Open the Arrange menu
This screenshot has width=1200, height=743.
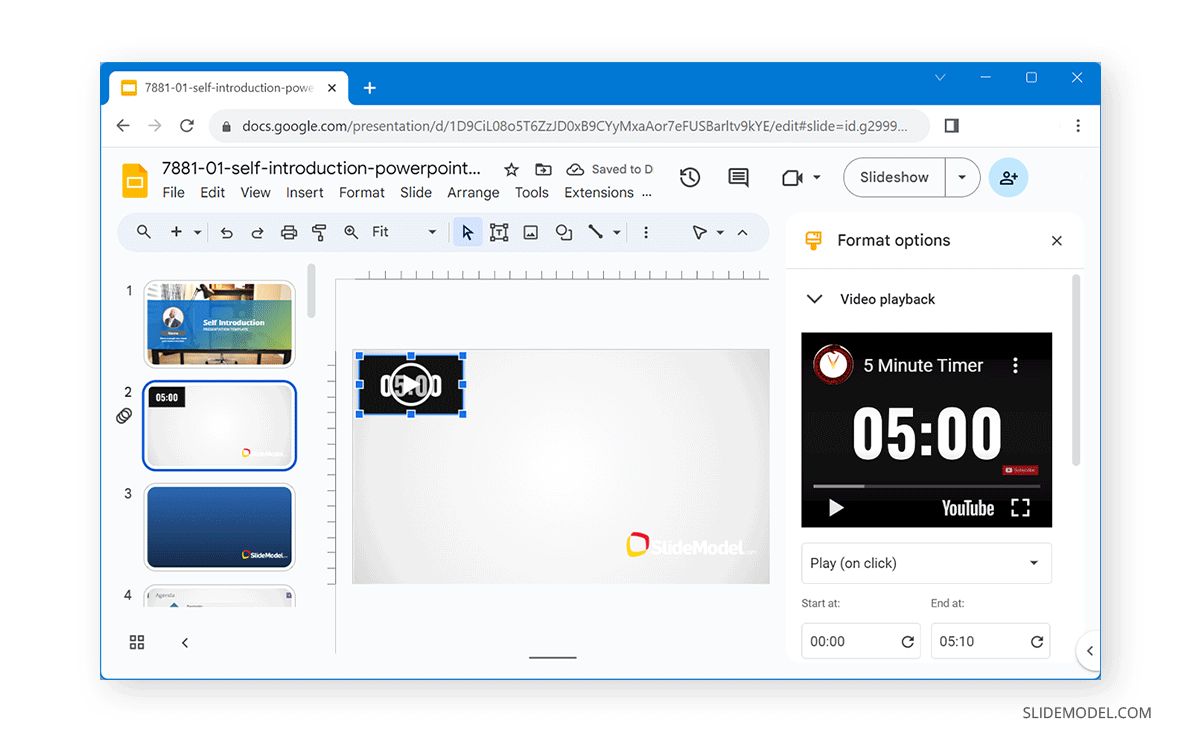473,193
